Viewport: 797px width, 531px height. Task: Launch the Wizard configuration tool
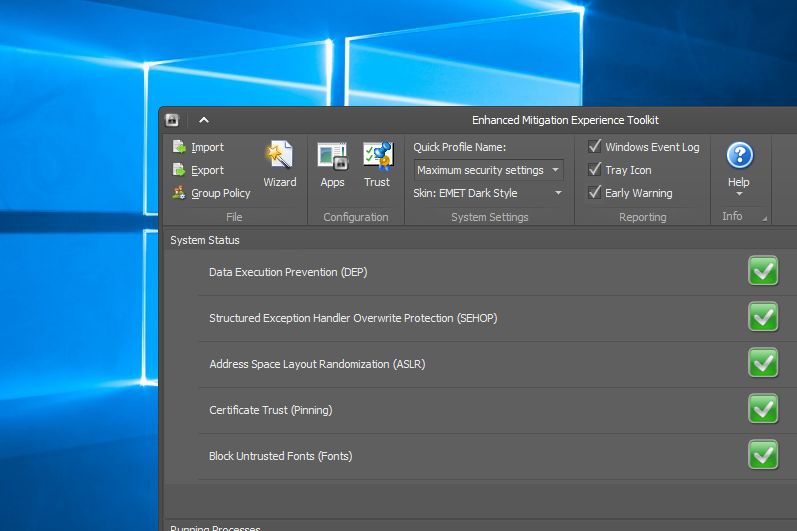point(280,165)
